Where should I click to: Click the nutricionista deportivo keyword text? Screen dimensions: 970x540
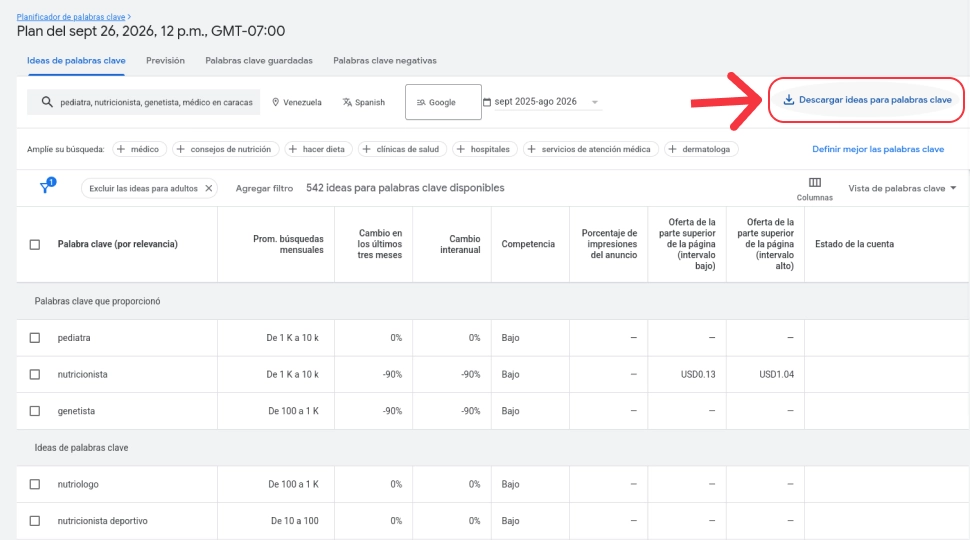point(102,521)
